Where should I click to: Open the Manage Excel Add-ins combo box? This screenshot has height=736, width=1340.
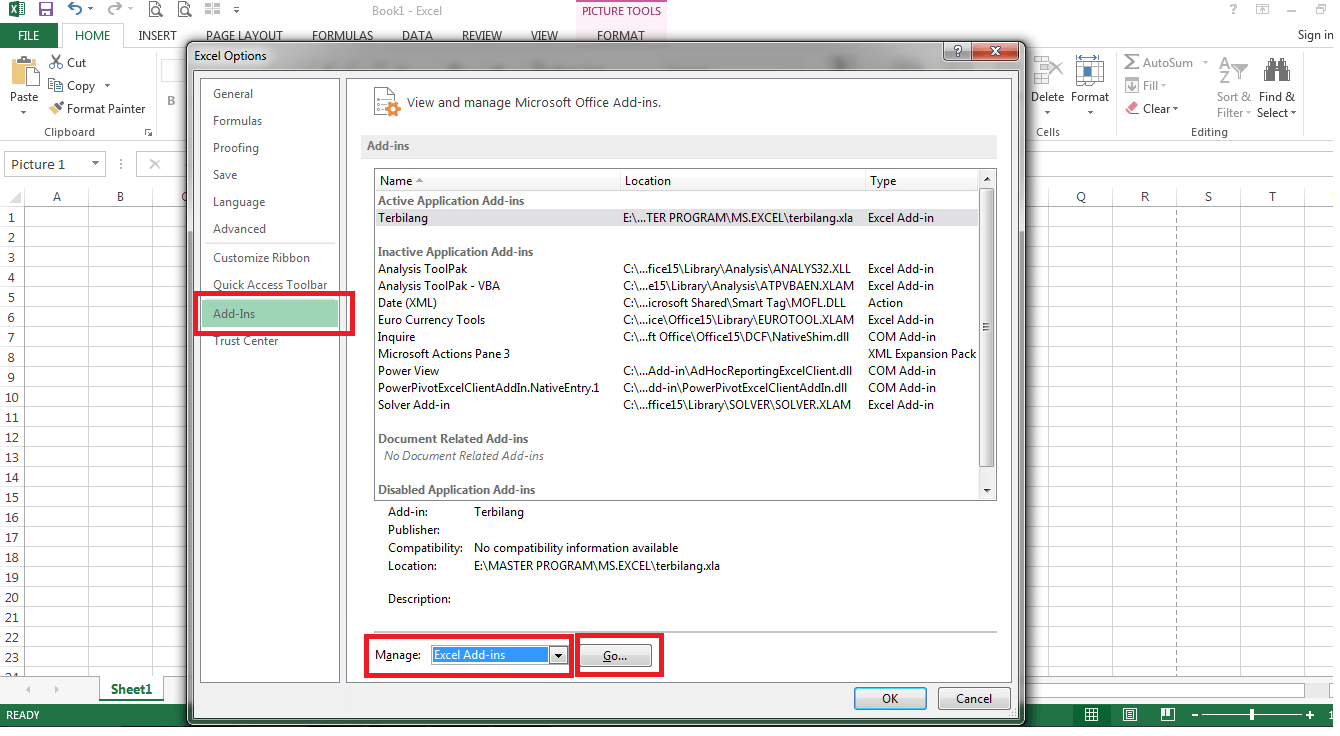(500, 655)
